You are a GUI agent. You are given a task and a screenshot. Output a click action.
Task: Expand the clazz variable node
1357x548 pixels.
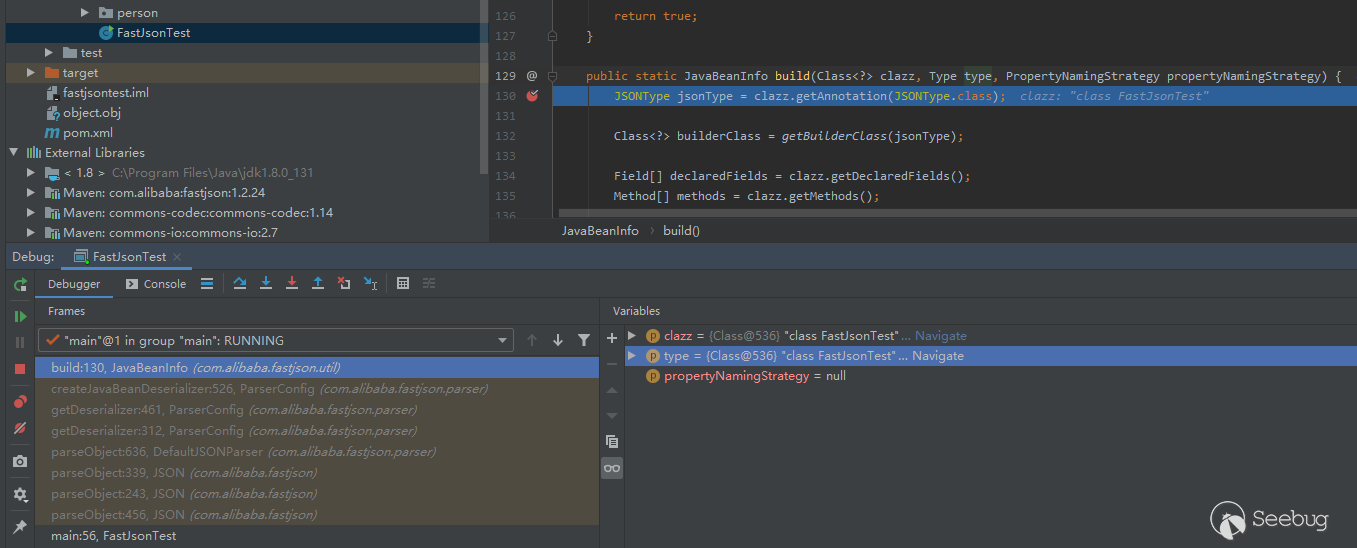[632, 336]
